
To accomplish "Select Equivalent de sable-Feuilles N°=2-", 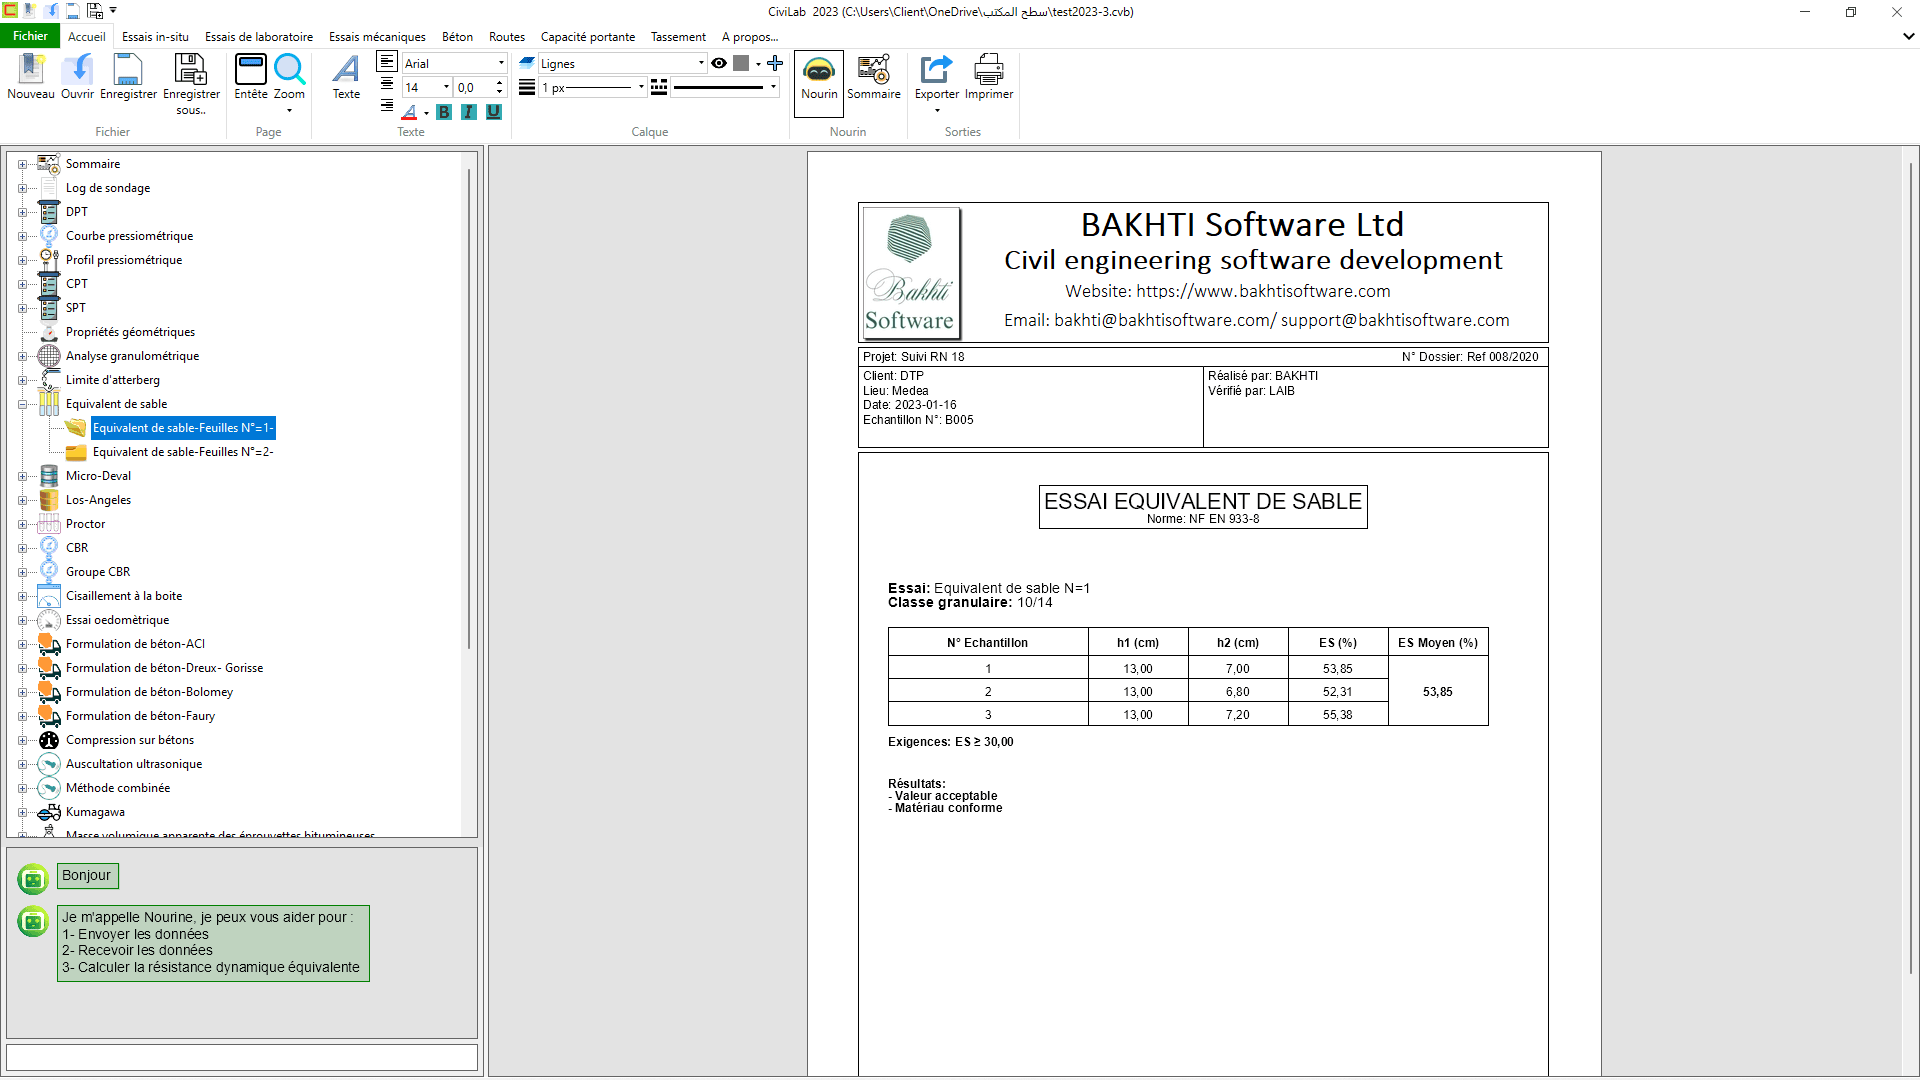I will [183, 452].
